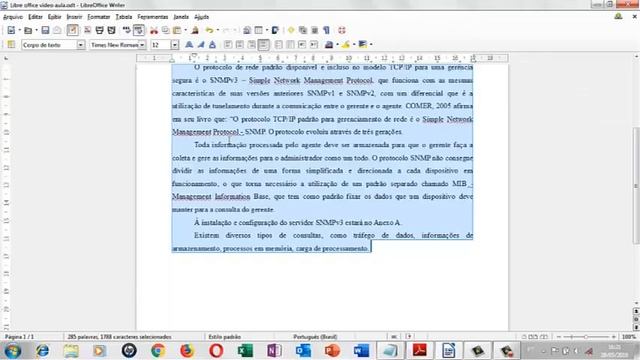Open the font size 12 dropdown arrow
This screenshot has height=360, width=640.
pyautogui.click(x=175, y=45)
